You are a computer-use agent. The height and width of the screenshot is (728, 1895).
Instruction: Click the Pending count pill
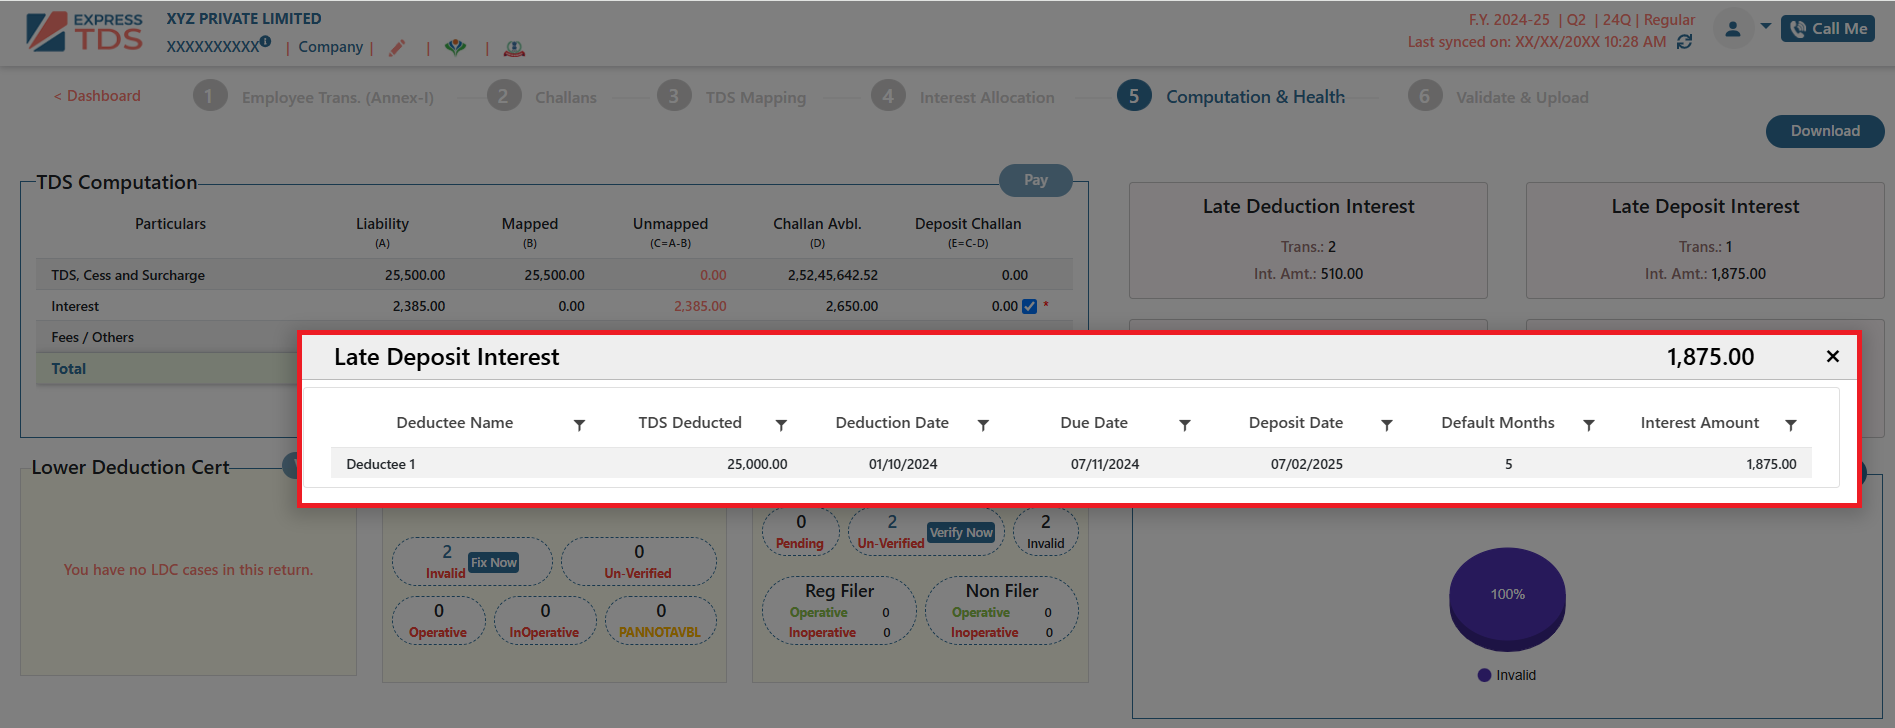coord(800,532)
